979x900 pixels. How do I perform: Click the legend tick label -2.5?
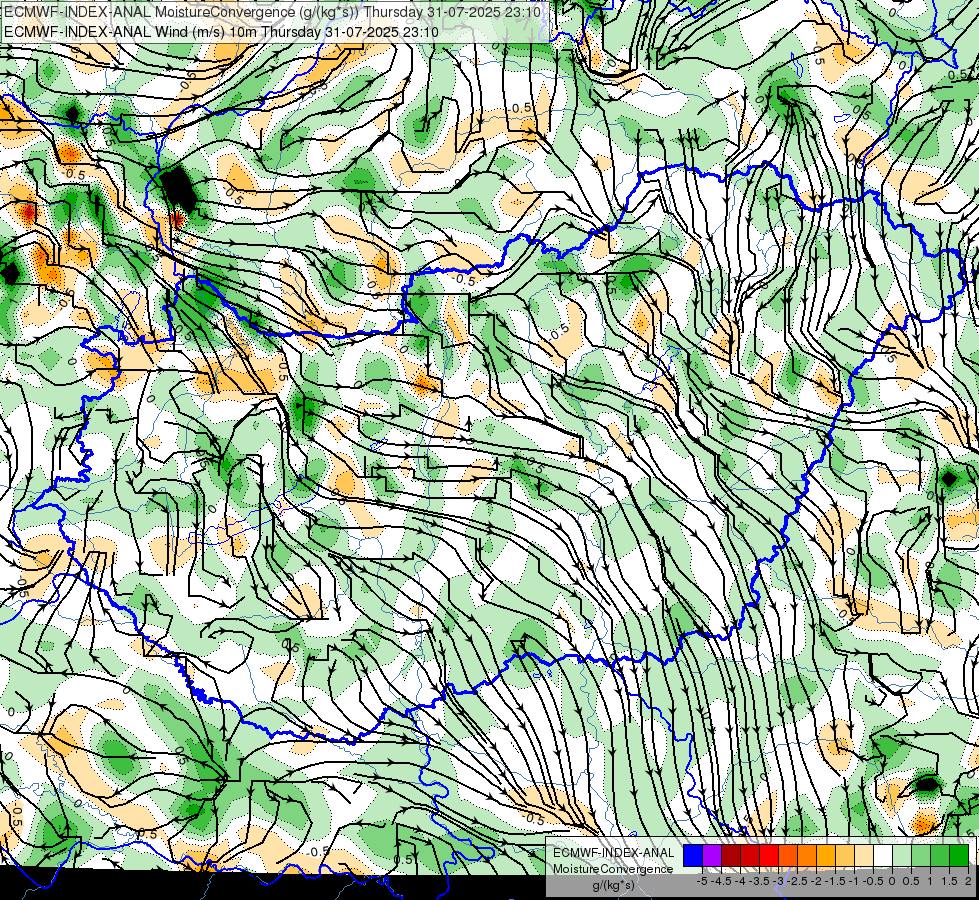pos(797,881)
